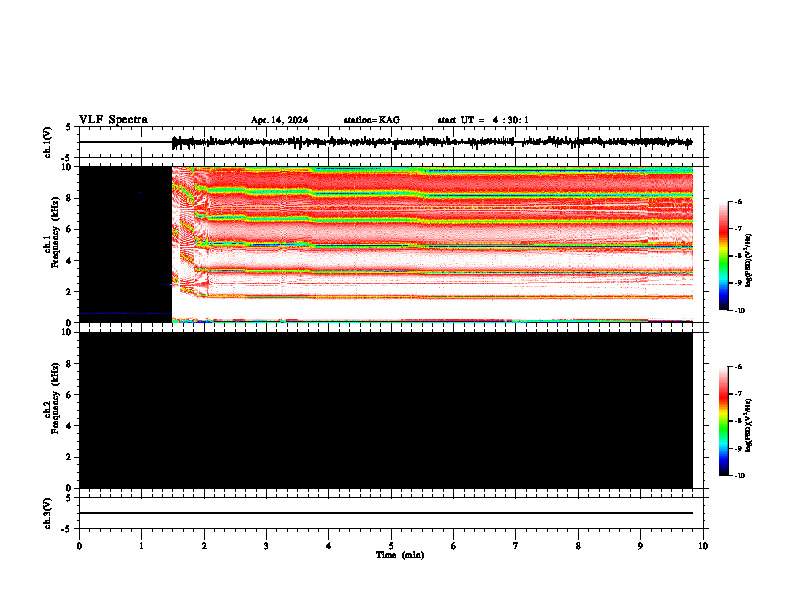
Task: Click time axis tick label "2"
Action: pos(204,546)
